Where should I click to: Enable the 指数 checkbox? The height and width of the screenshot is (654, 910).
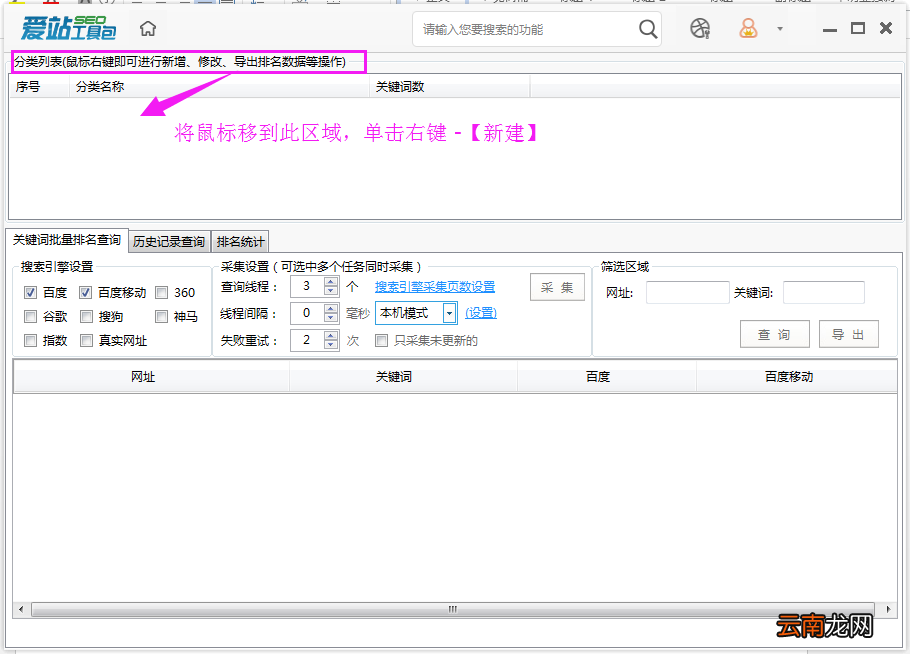click(x=31, y=341)
